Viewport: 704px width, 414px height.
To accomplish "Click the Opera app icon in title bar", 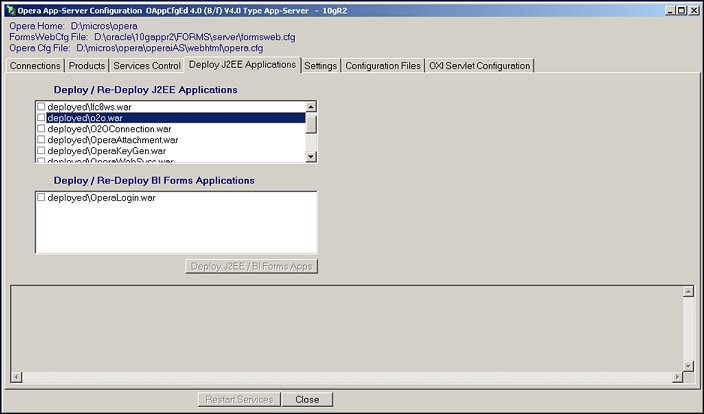I will (x=11, y=10).
